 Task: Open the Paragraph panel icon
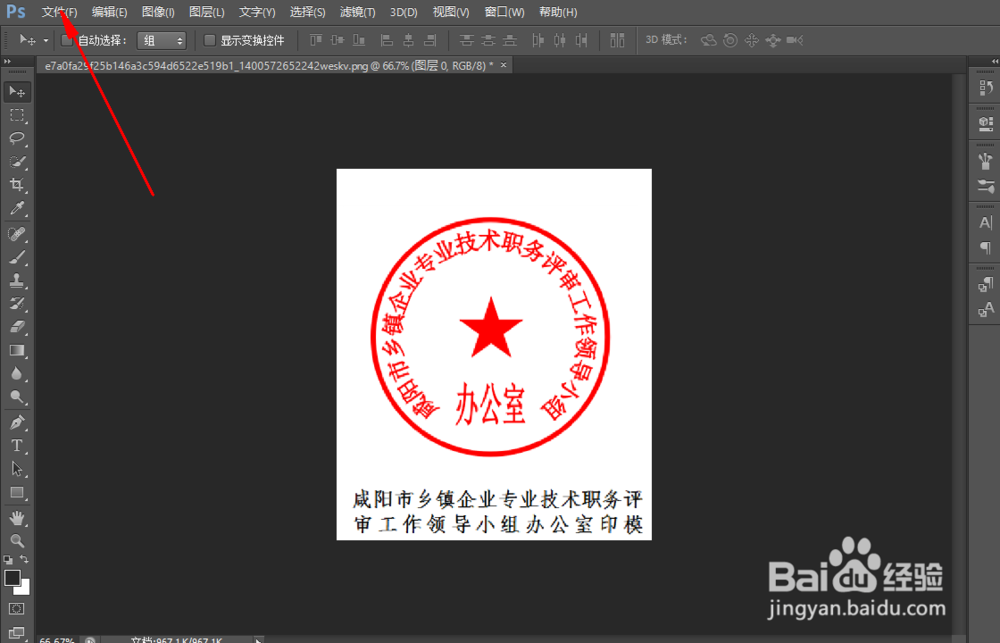pos(984,245)
